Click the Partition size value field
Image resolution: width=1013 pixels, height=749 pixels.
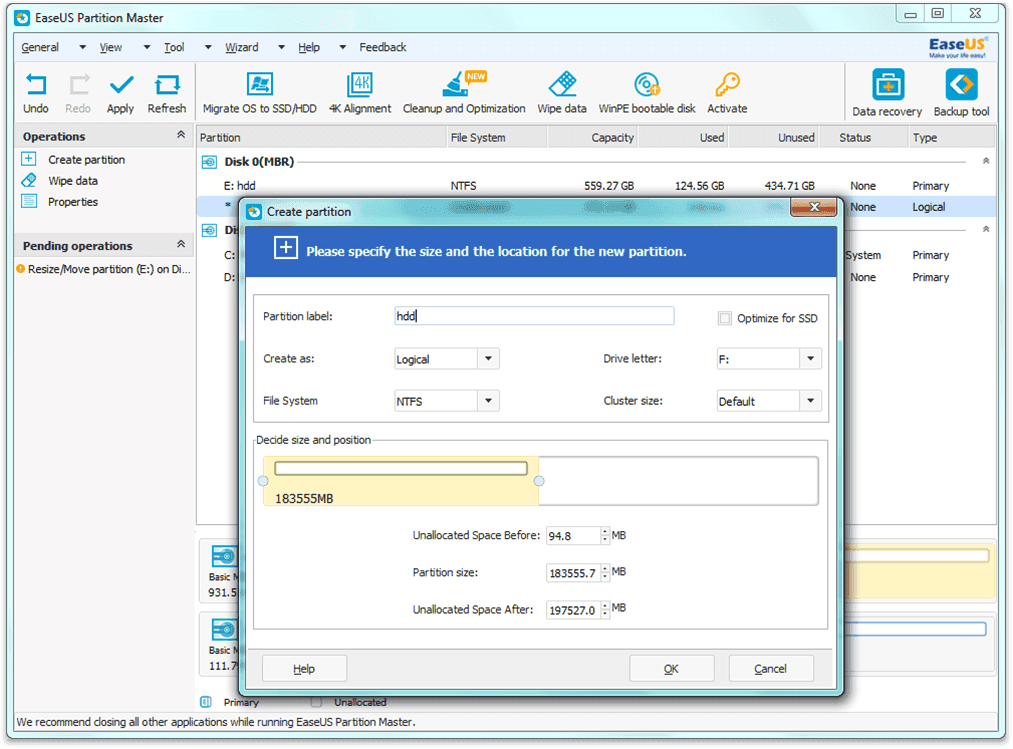pos(573,573)
